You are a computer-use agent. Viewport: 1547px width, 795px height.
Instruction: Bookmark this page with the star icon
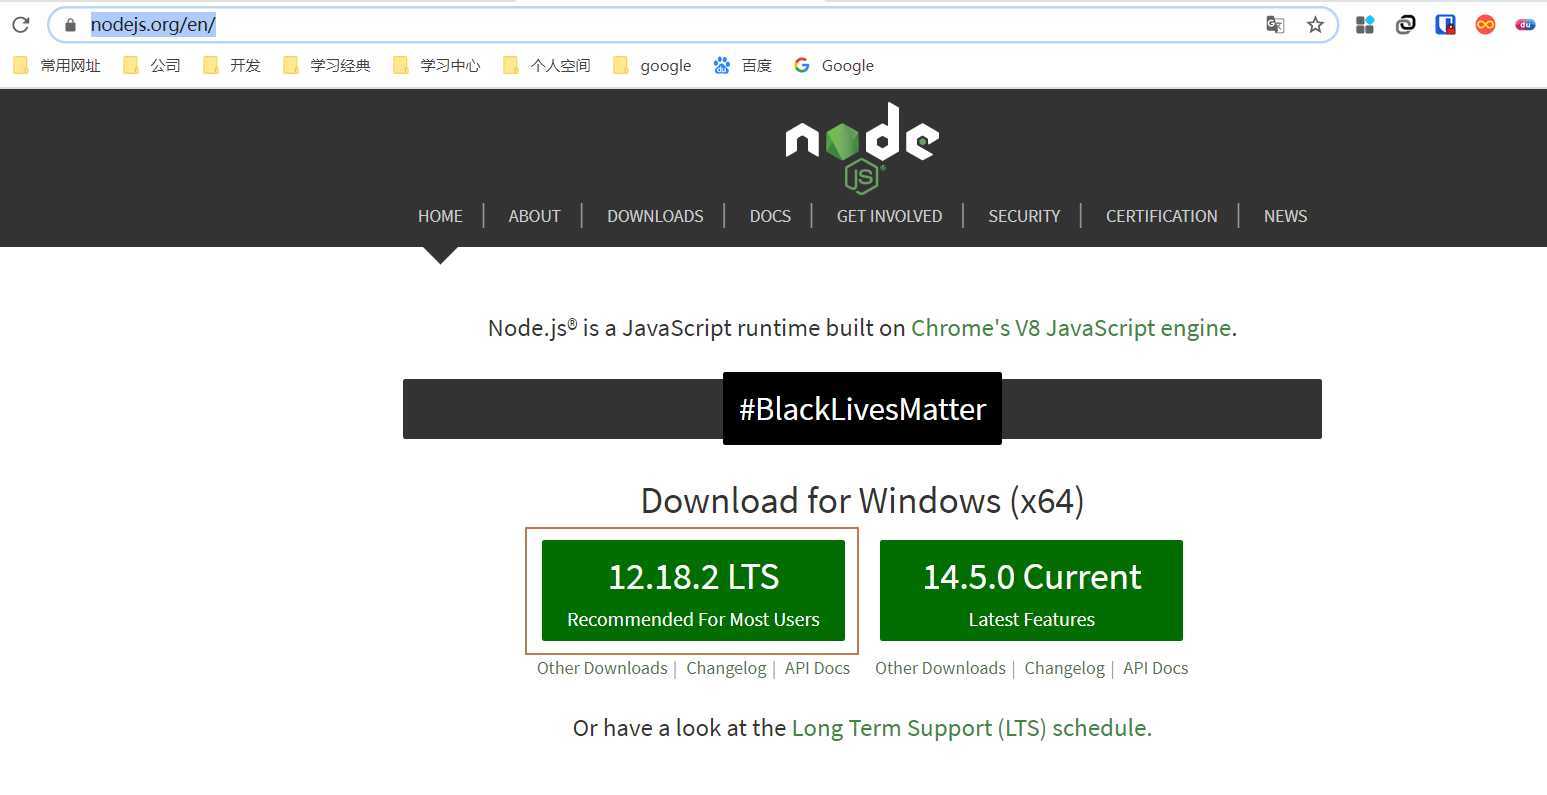1315,25
